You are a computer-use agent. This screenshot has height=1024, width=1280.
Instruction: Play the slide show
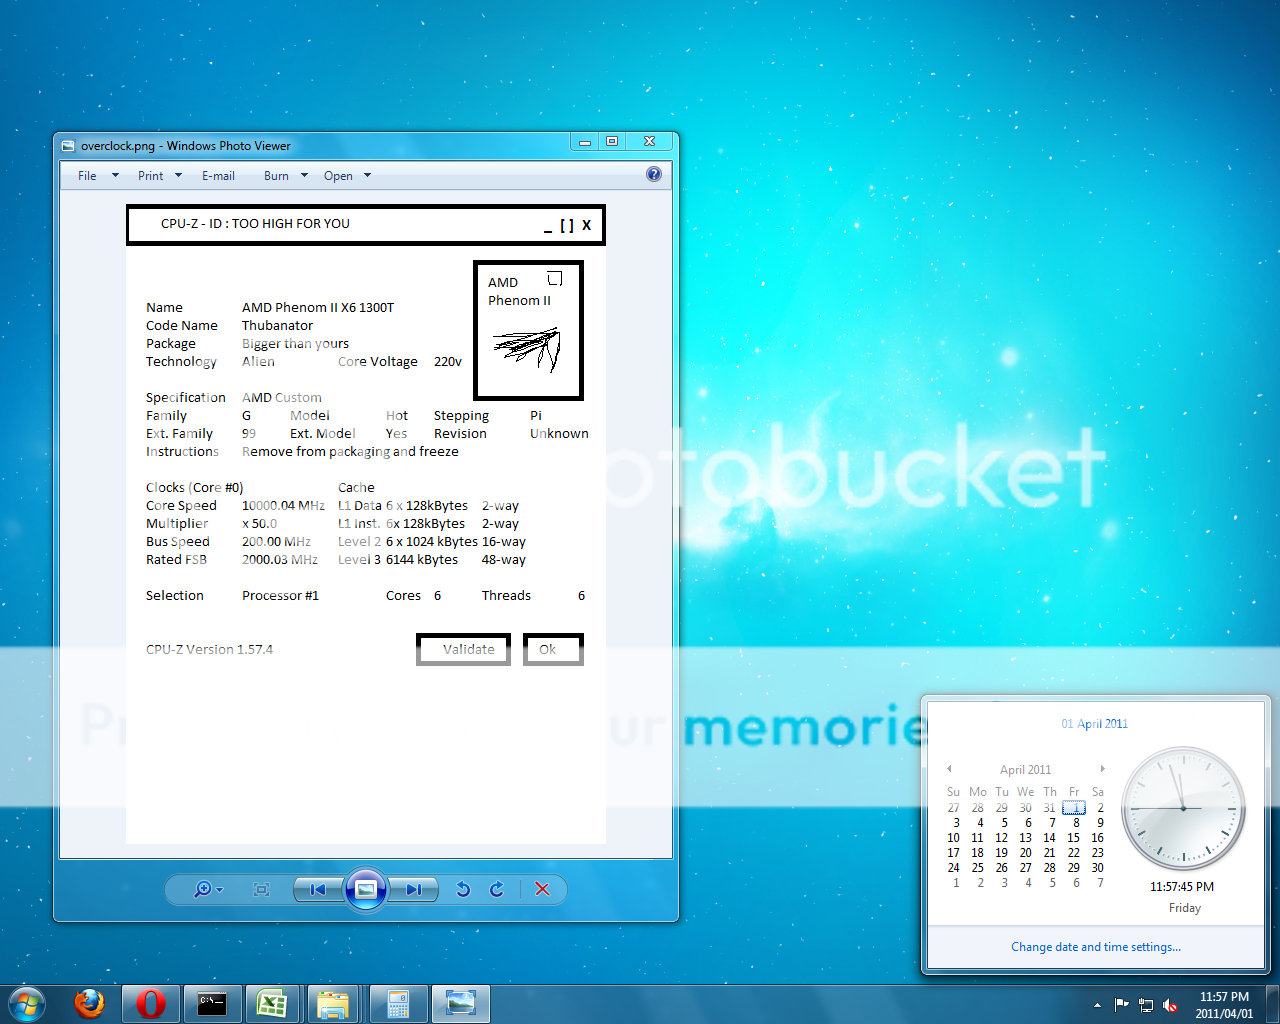(x=366, y=889)
